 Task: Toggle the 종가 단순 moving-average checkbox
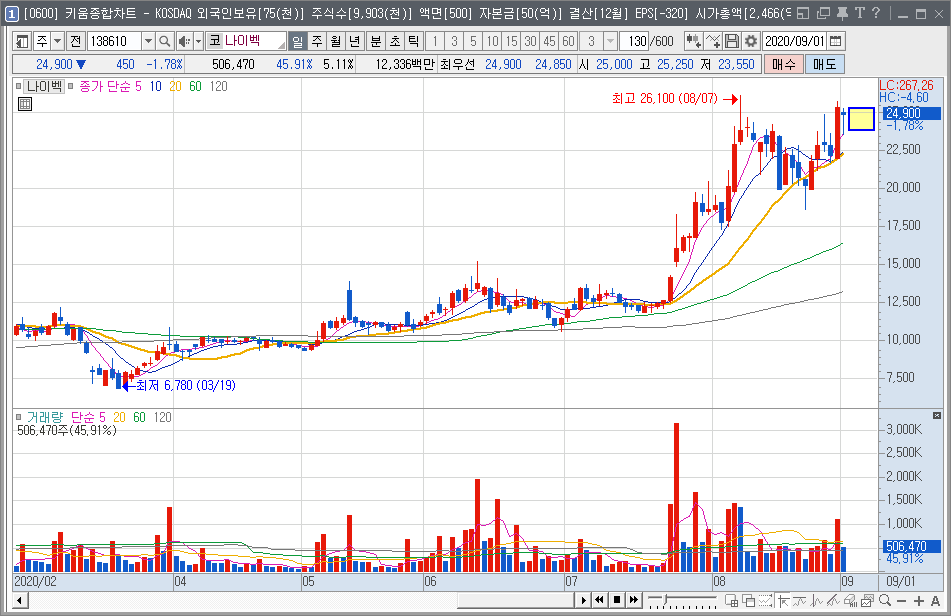(70, 87)
